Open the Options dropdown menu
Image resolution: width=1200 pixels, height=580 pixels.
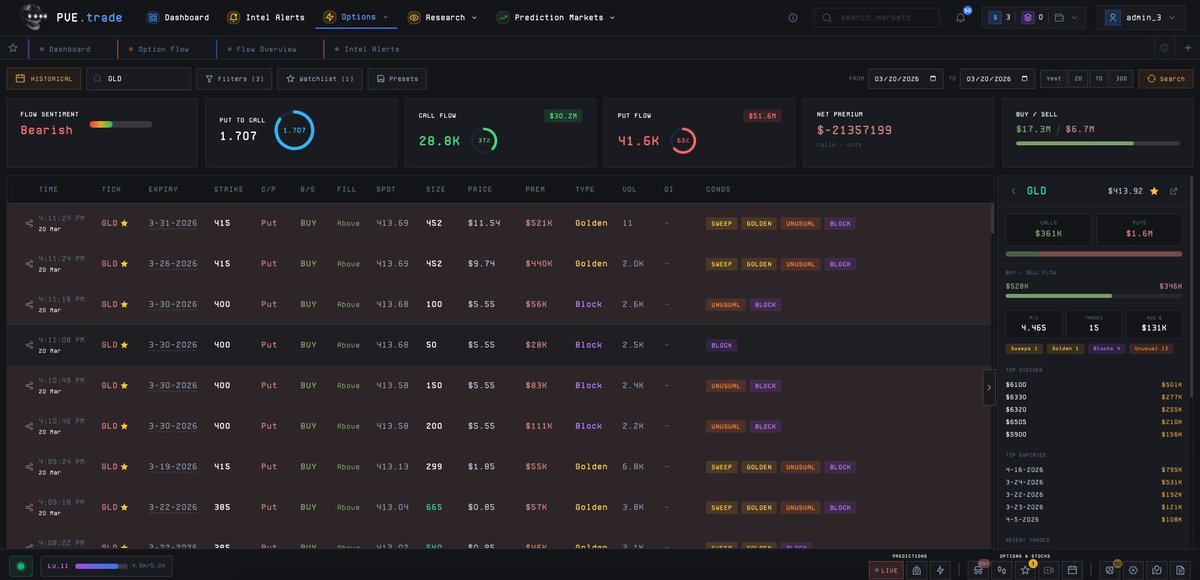pos(356,17)
